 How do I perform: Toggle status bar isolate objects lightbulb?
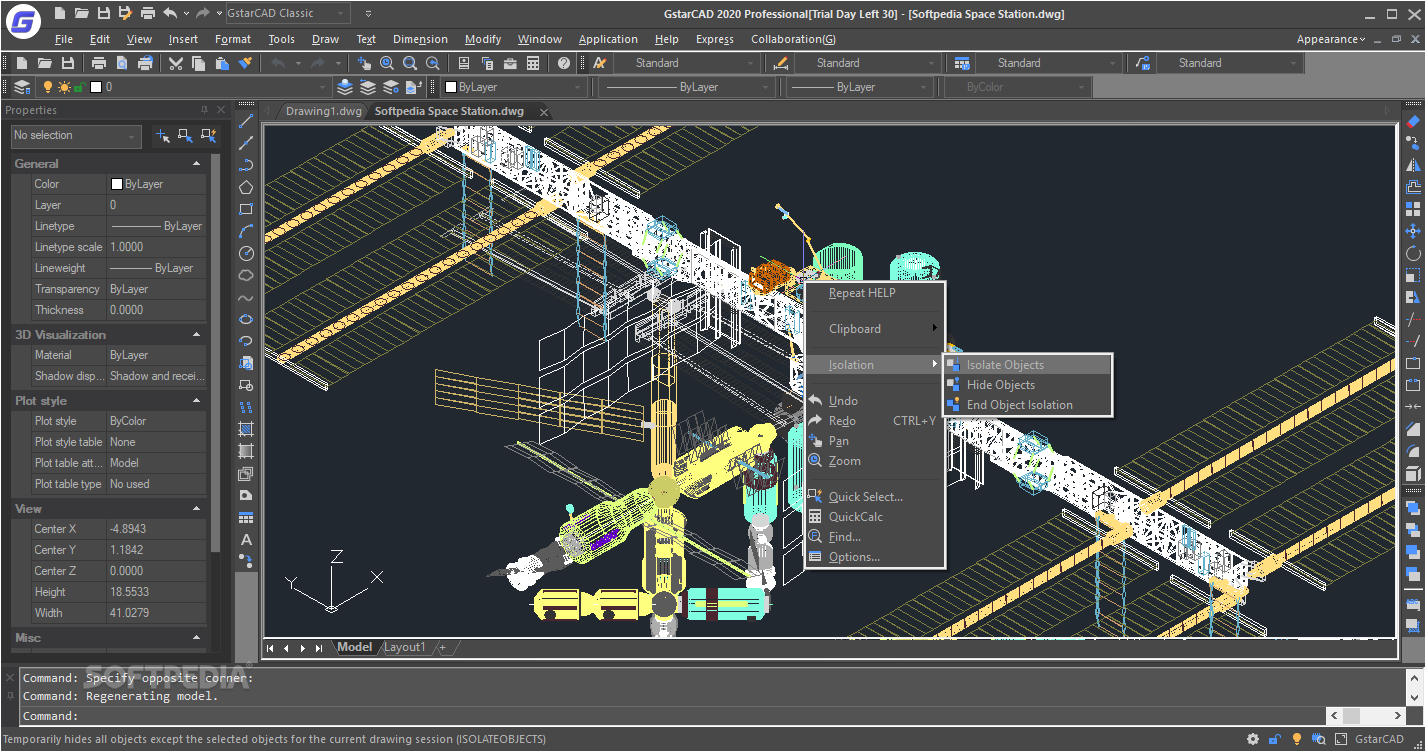tap(1297, 739)
